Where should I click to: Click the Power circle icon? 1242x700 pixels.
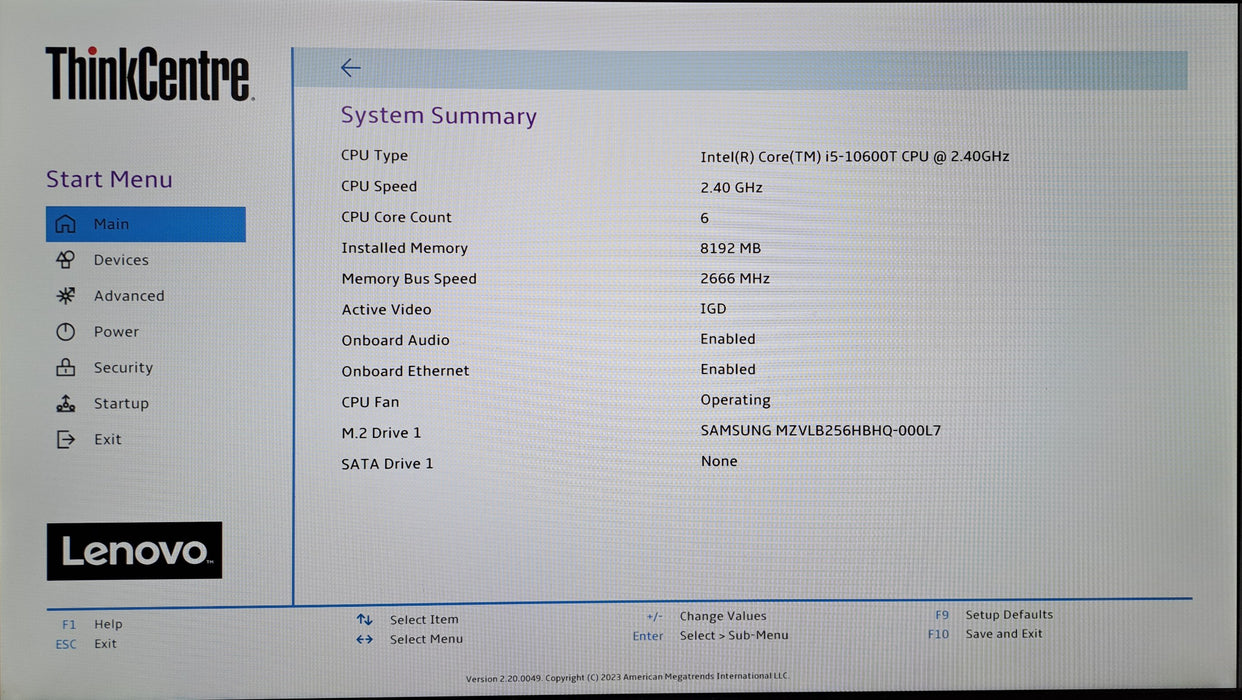[65, 332]
